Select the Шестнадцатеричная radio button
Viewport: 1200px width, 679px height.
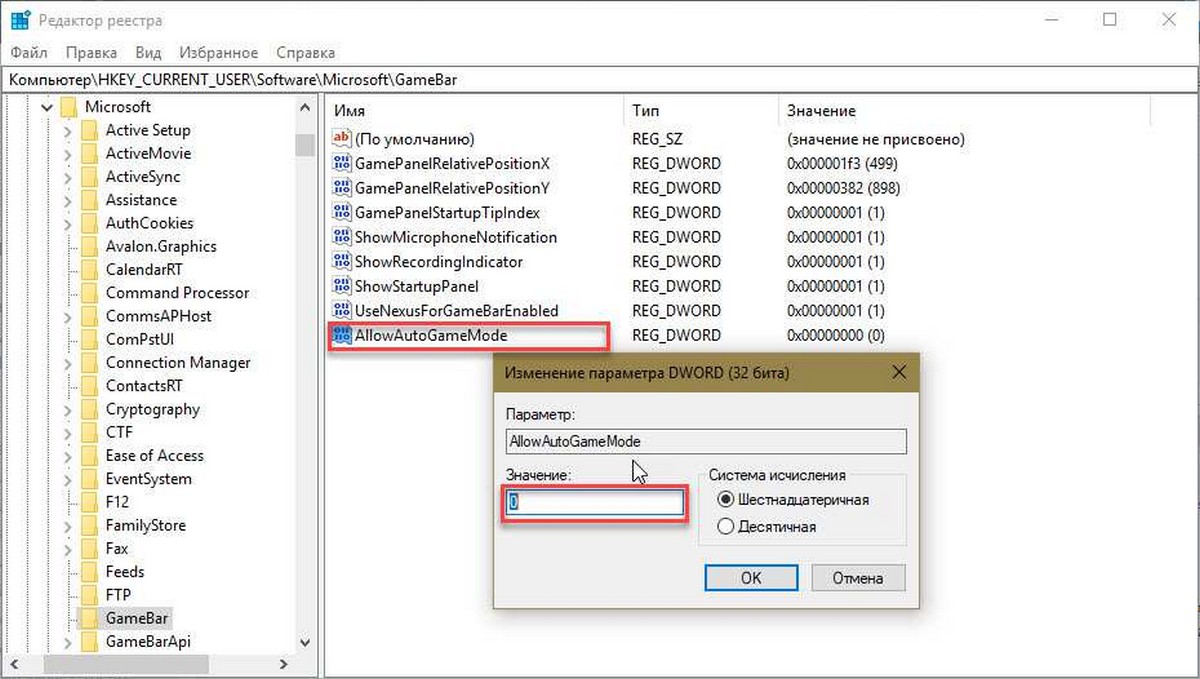(726, 499)
